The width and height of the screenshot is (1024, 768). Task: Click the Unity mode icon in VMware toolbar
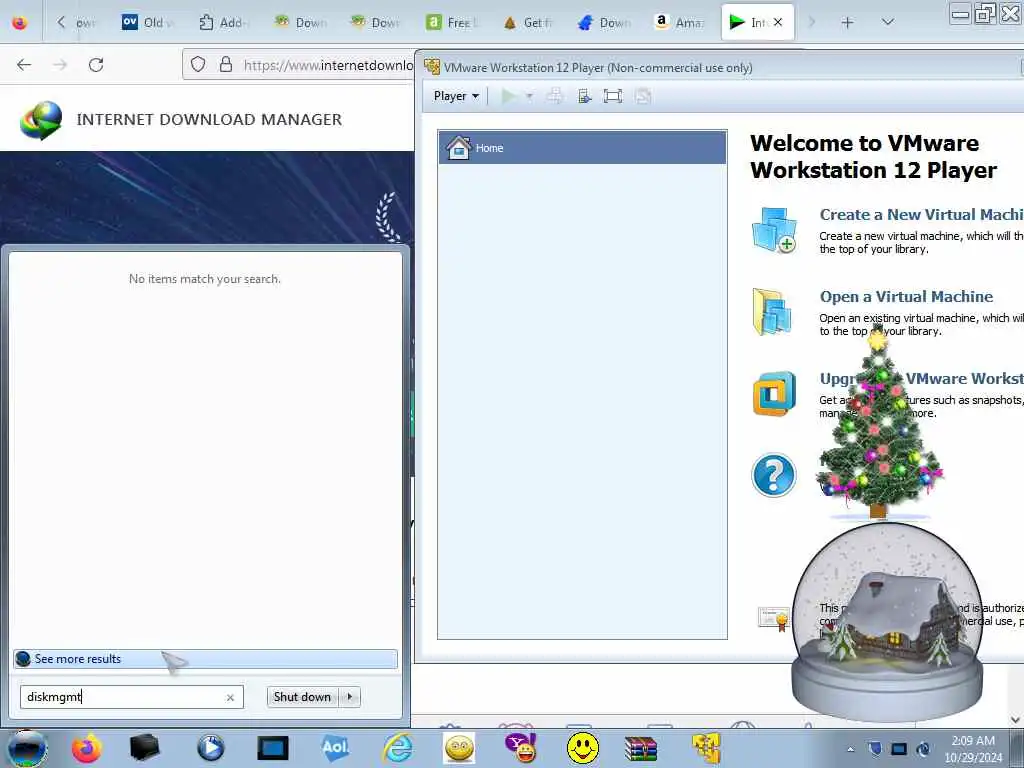tap(643, 97)
